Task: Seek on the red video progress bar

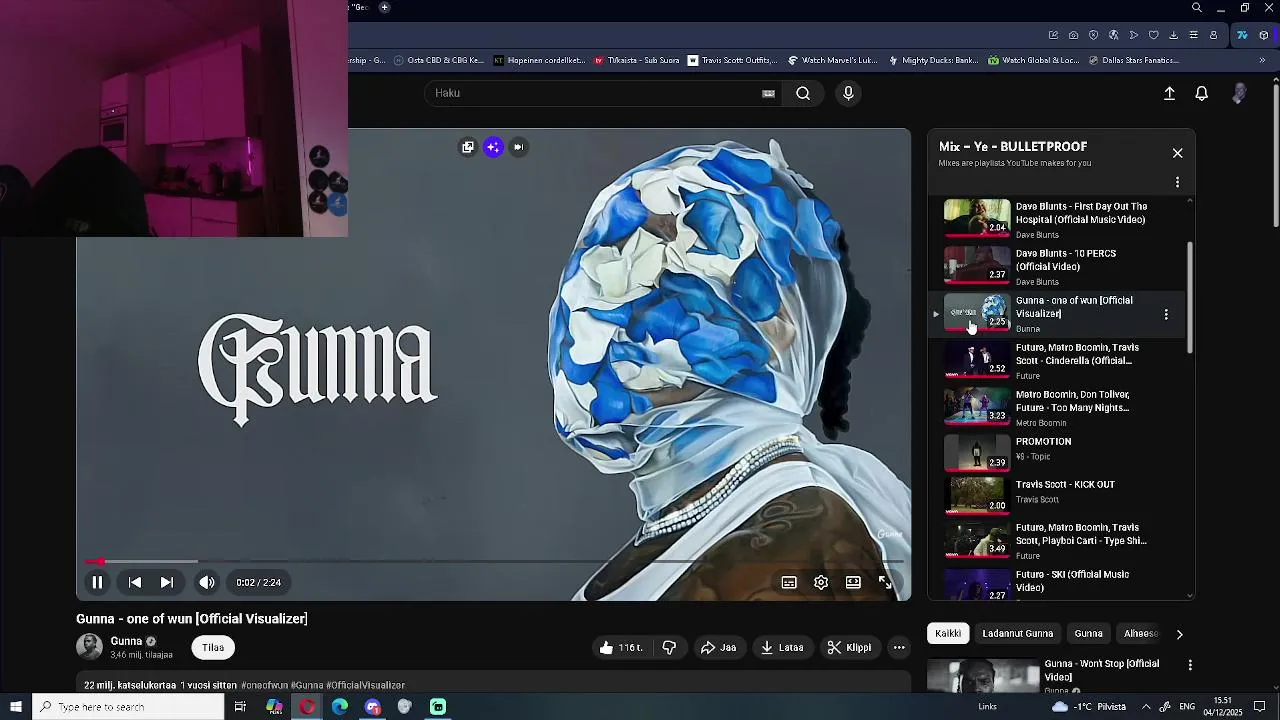Action: [x=493, y=562]
